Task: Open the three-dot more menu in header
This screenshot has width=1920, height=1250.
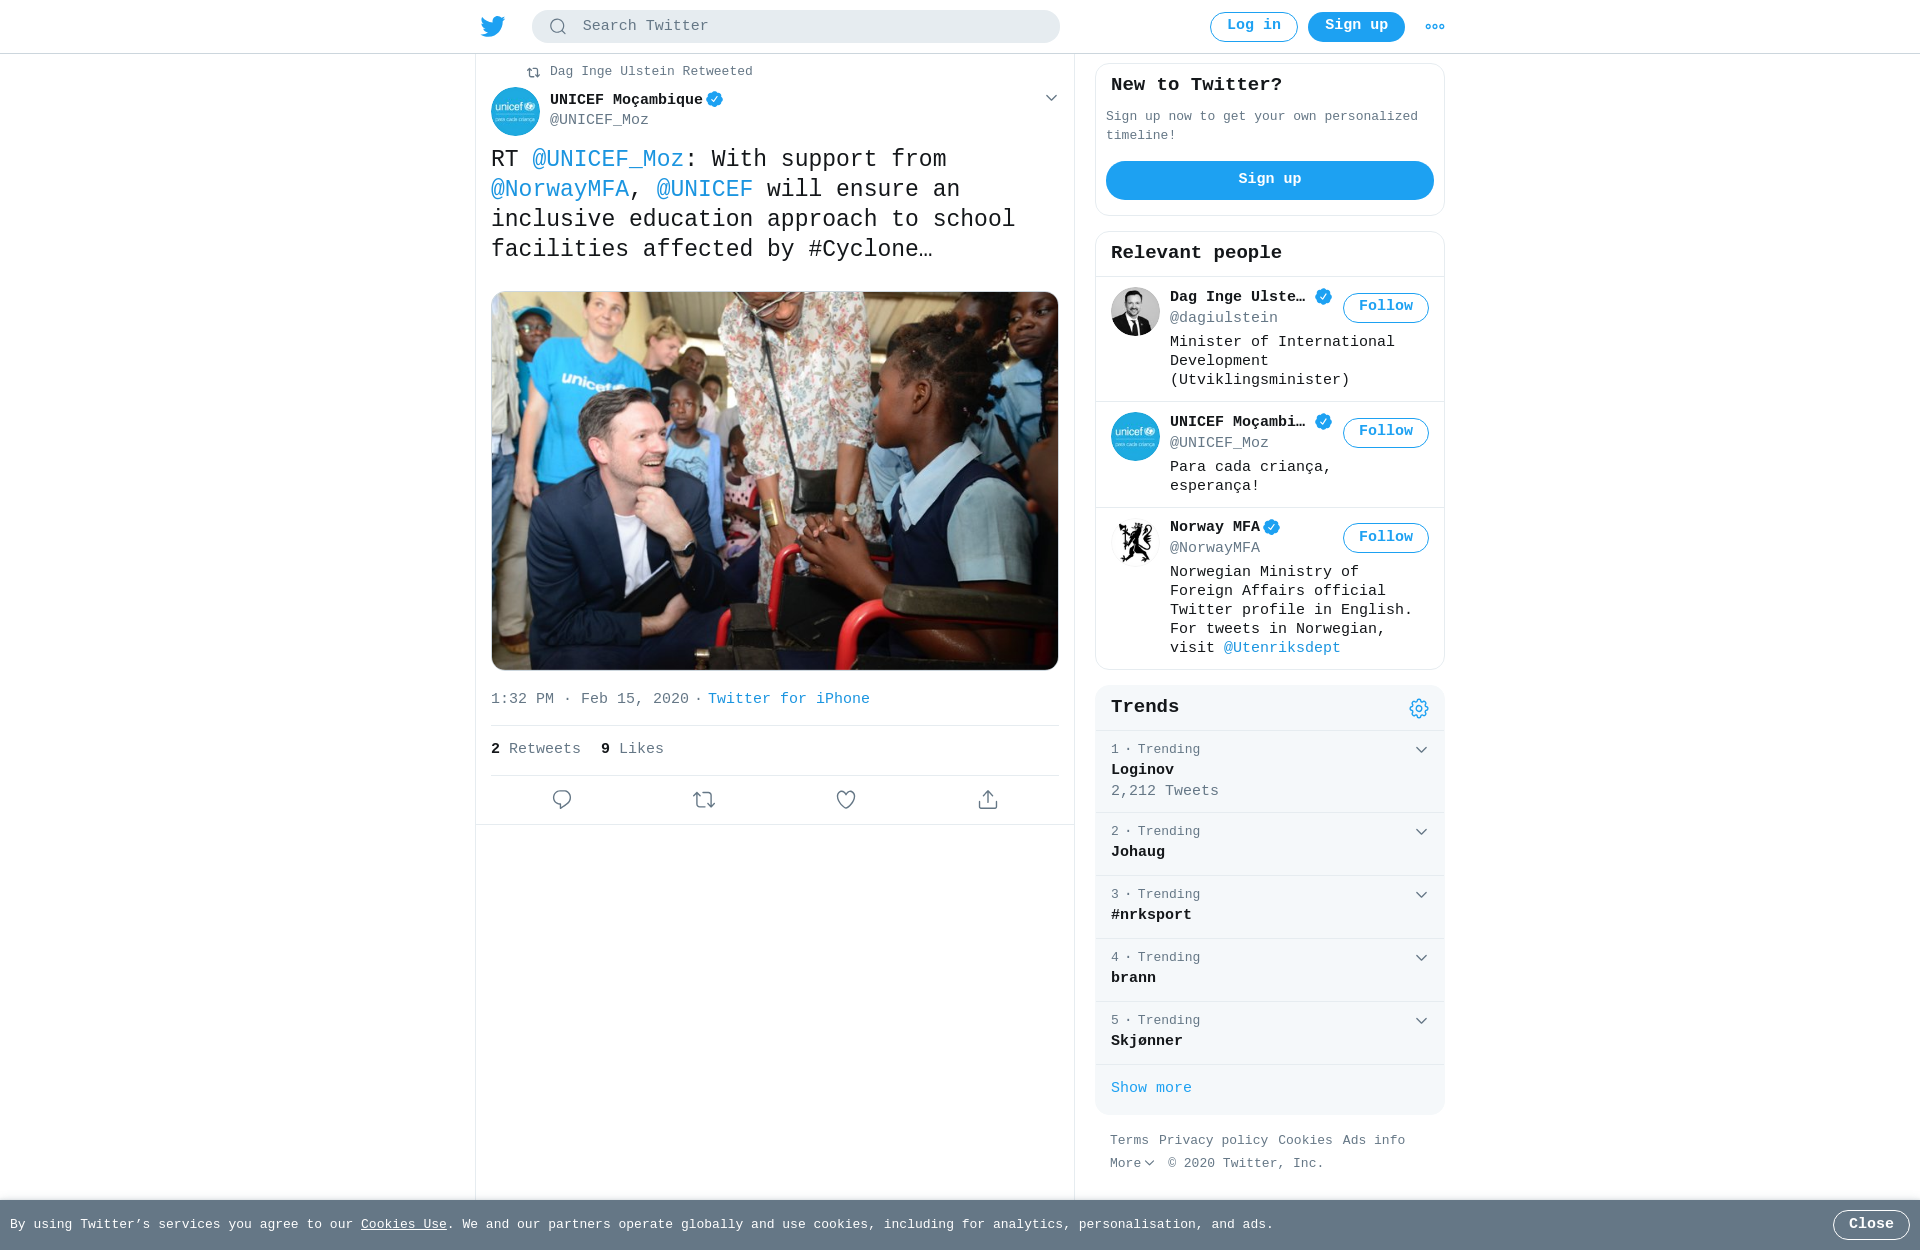Action: click(x=1435, y=27)
